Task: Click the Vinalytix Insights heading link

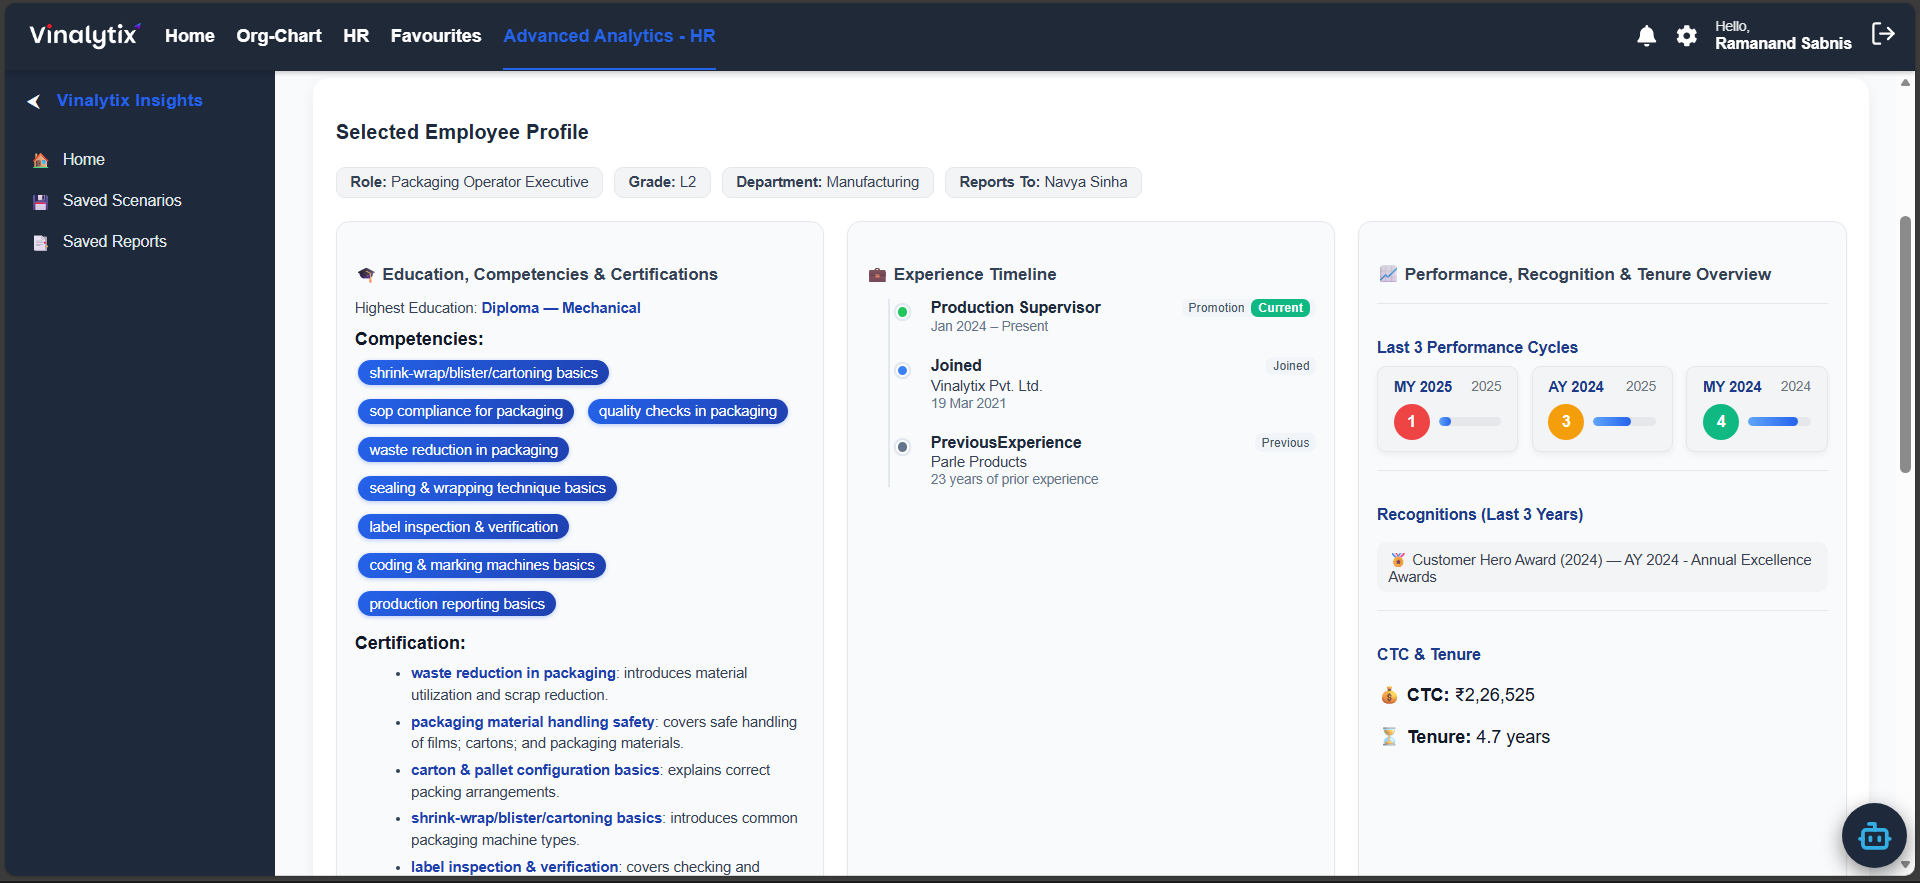Action: click(x=129, y=101)
